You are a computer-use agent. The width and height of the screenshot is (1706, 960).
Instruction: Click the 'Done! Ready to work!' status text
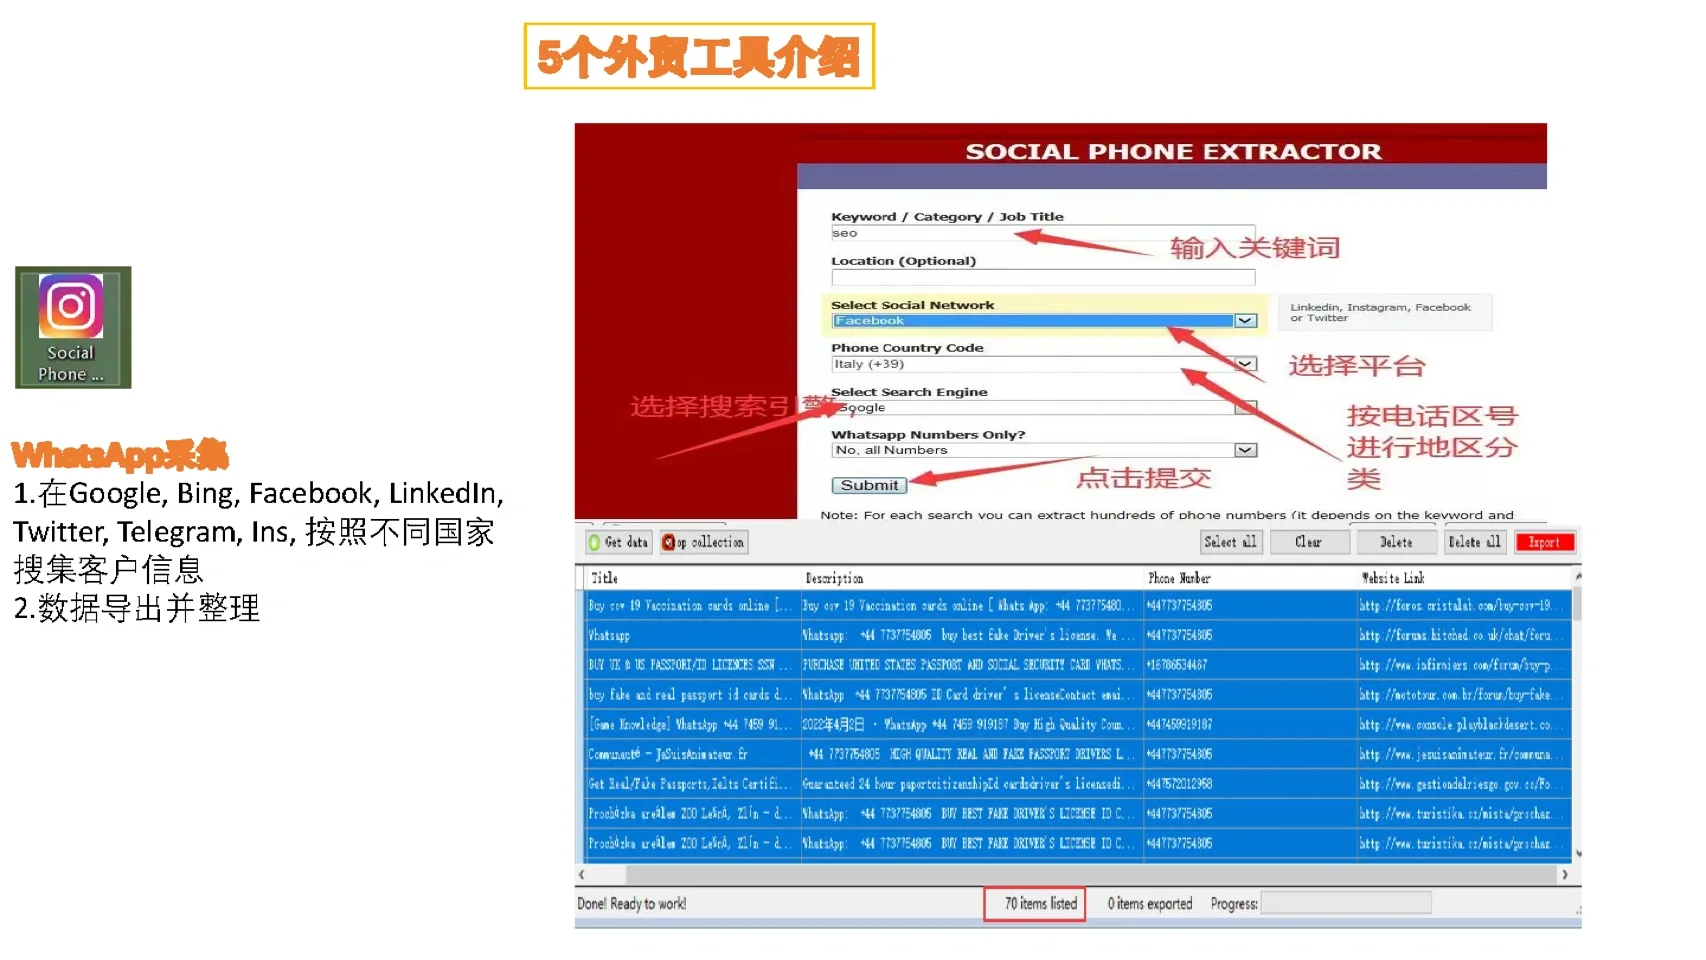click(x=632, y=904)
